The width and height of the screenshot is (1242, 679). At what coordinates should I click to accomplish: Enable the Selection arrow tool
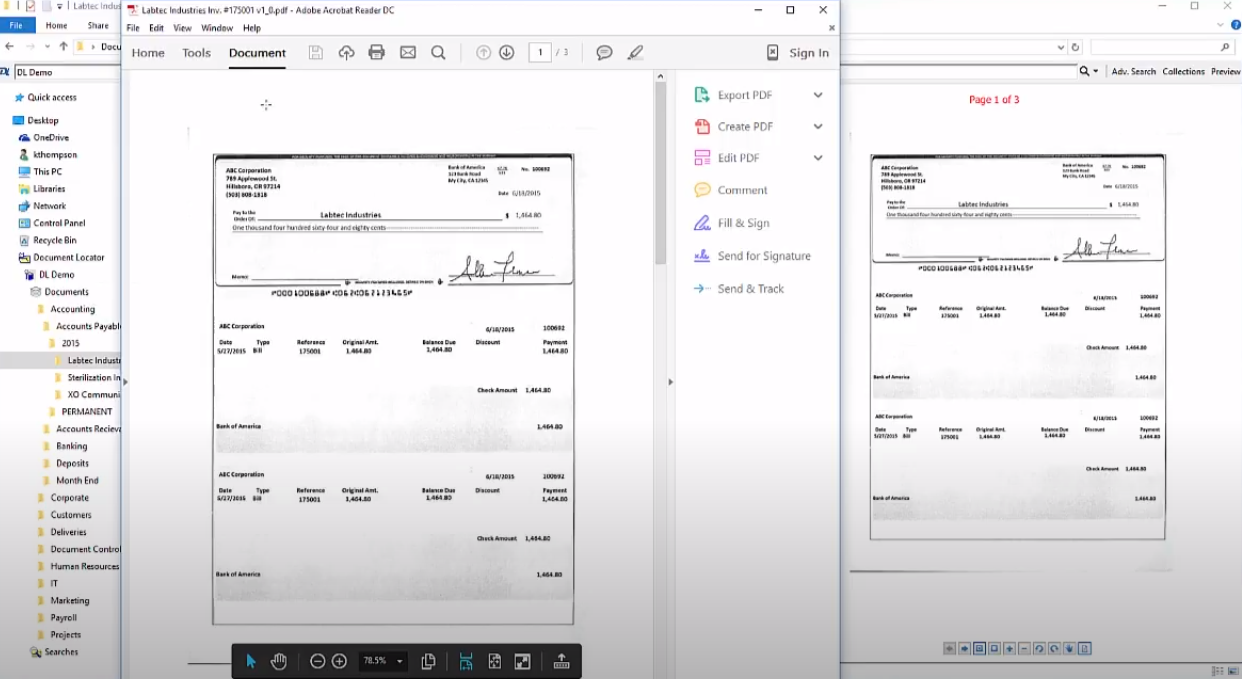tap(252, 661)
